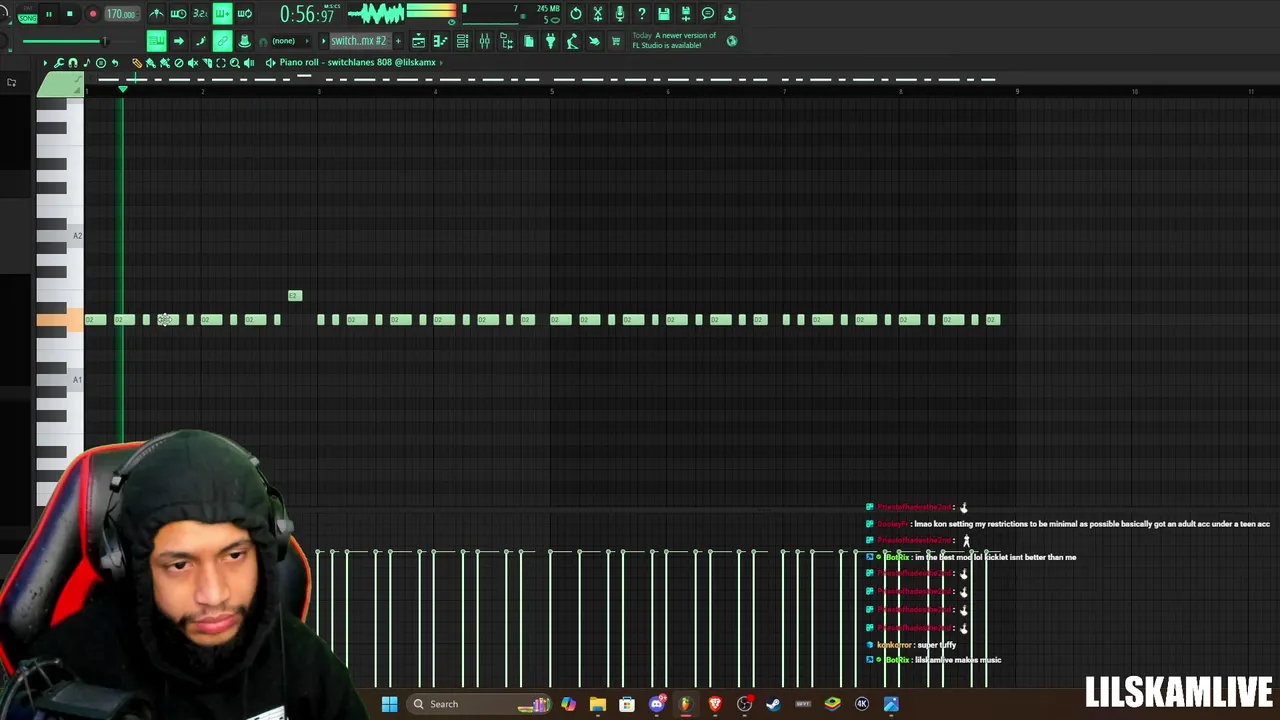
Task: Choose the Zoom magnifier tool
Action: pos(235,63)
